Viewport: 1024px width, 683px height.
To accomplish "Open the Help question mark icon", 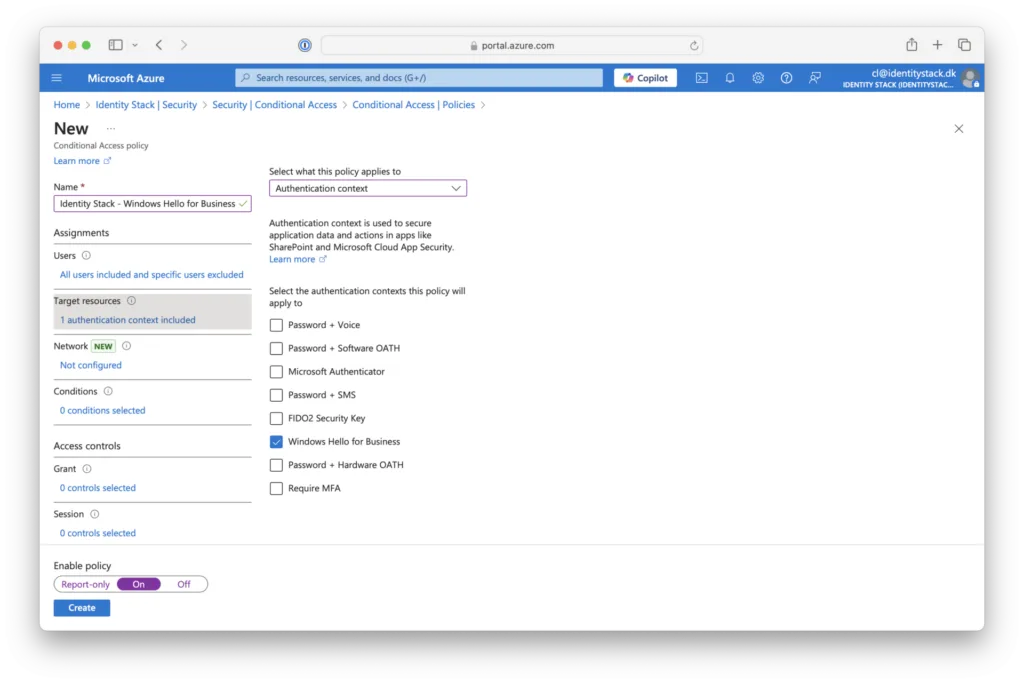I will coord(786,78).
